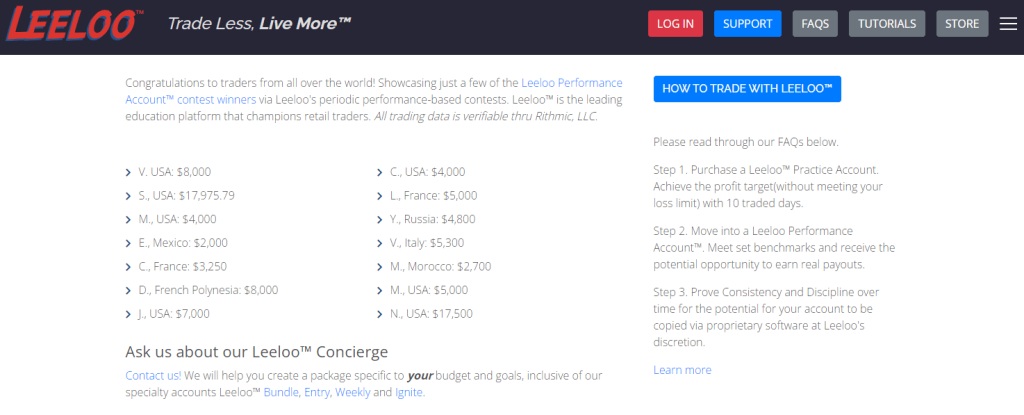This screenshot has height=415, width=1024.
Task: Follow the Learn more link
Action: [682, 370]
